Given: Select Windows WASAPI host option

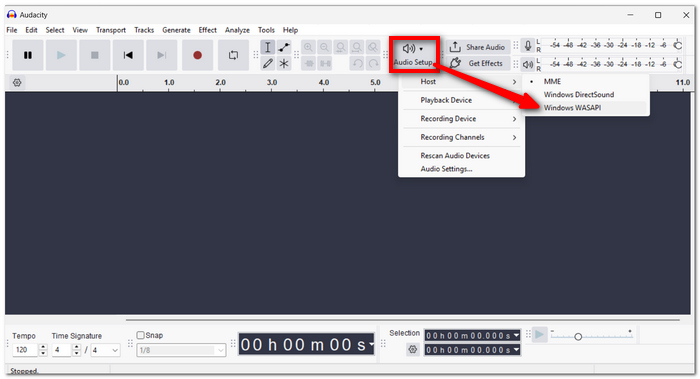Looking at the screenshot, I should [x=585, y=108].
